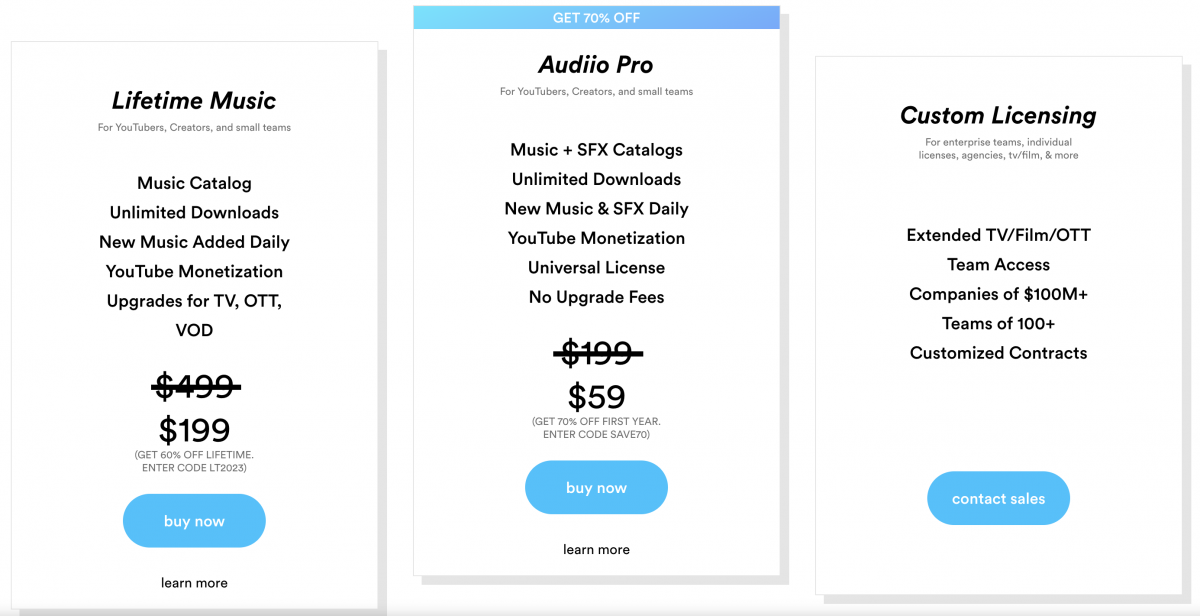Click the ENTER CODE LT2023 promo text

(x=194, y=467)
